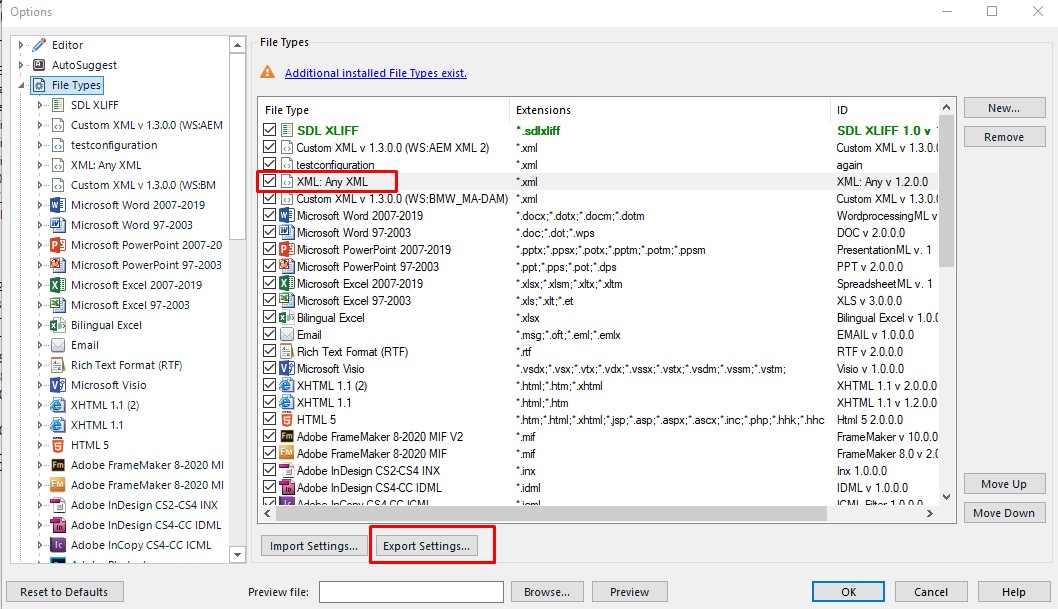Viewport: 1058px width, 609px height.
Task: Click the Microsoft Excel 97-2003 icon in the list
Action: pyautogui.click(x=287, y=301)
